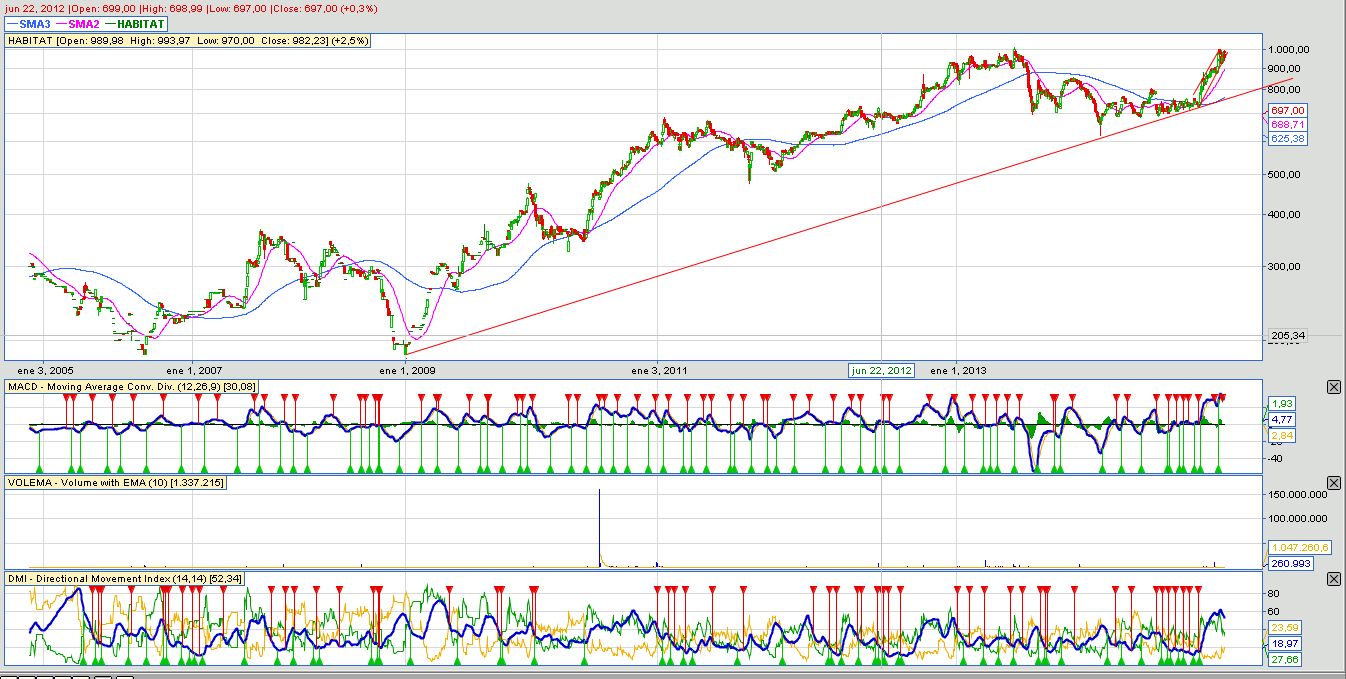Click the HABITAT legend entry
The image size is (1346, 679).
tap(139, 24)
